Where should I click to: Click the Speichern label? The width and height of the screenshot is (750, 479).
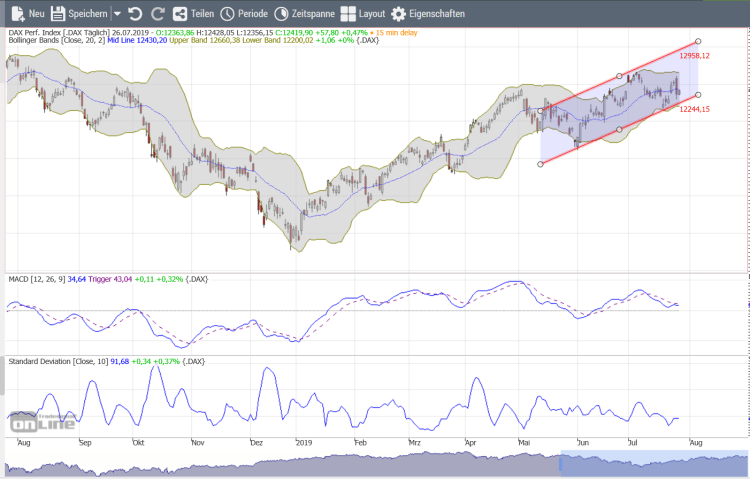(x=88, y=14)
